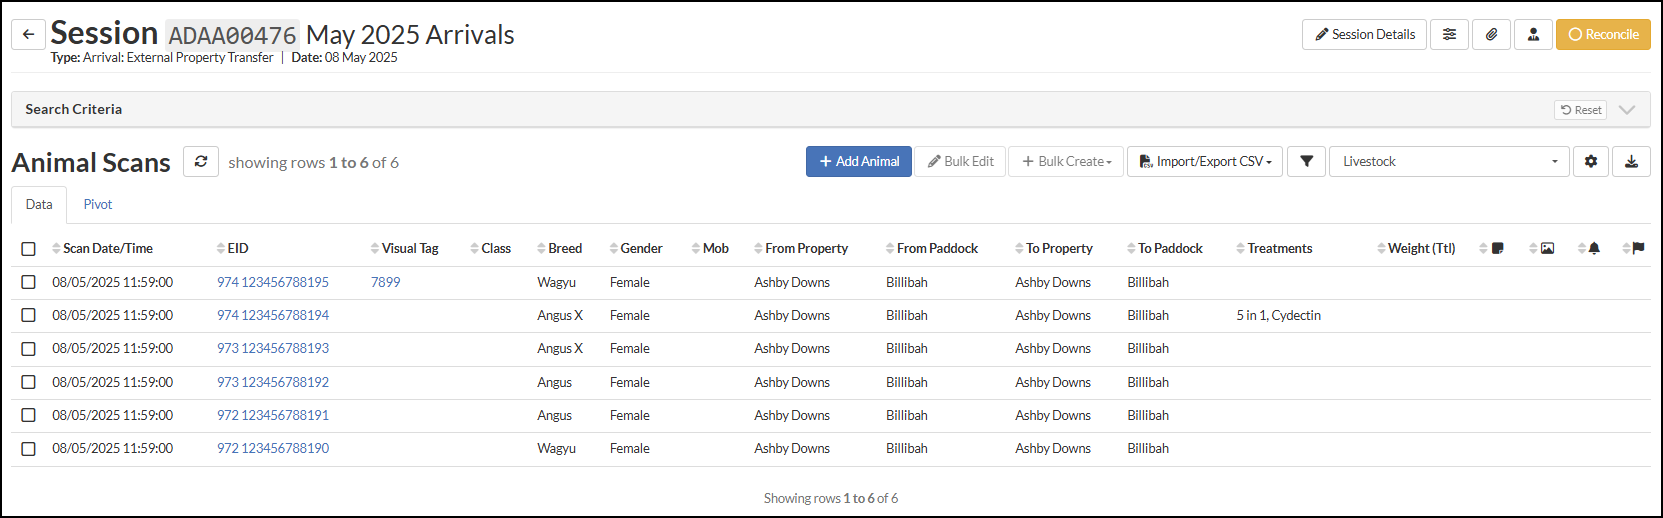The image size is (1663, 518).
Task: Open the session sliders settings icon
Action: click(x=1449, y=34)
